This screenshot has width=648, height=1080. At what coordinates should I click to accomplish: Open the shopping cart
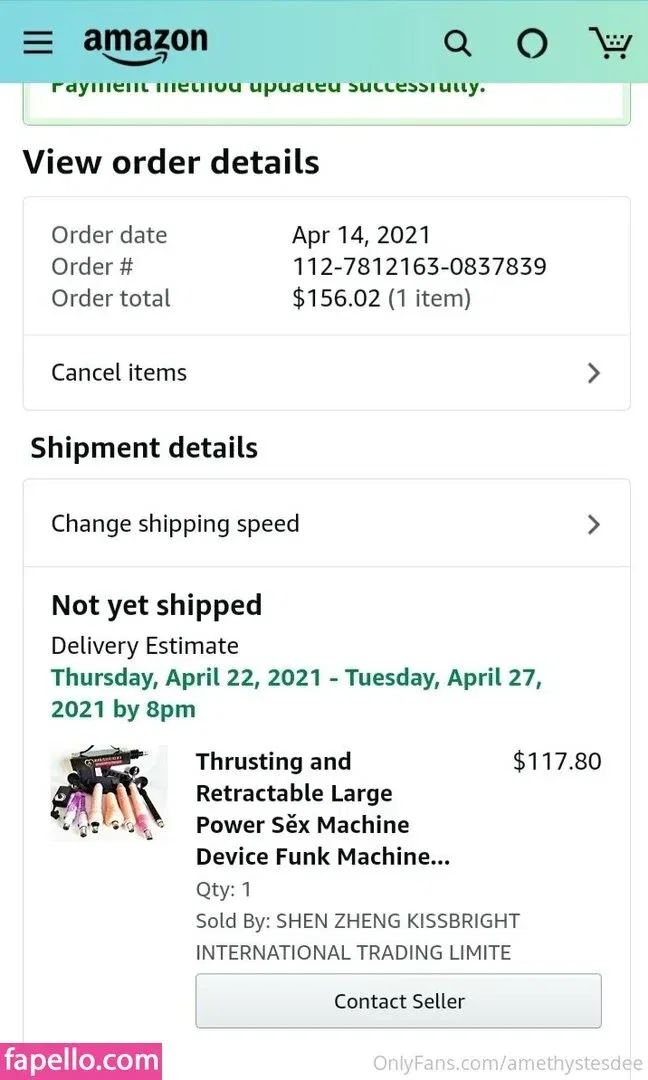click(609, 43)
